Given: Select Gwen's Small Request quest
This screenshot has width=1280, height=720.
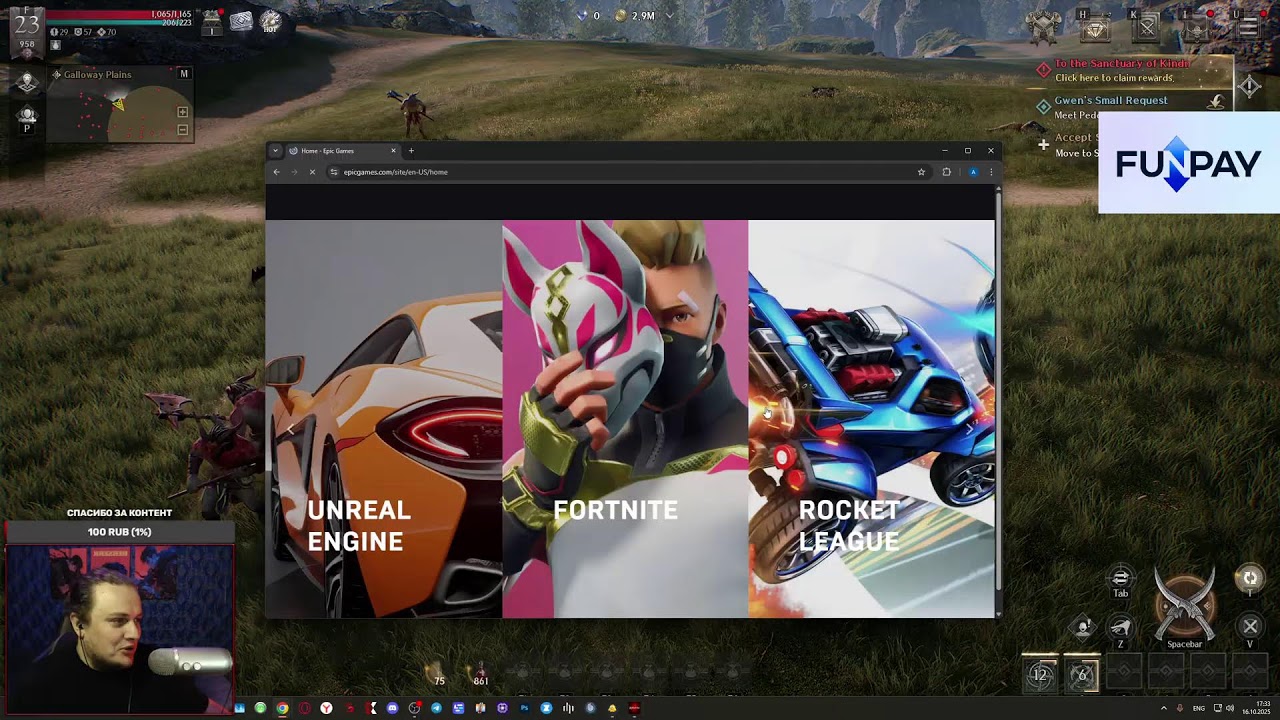Looking at the screenshot, I should tap(1110, 100).
